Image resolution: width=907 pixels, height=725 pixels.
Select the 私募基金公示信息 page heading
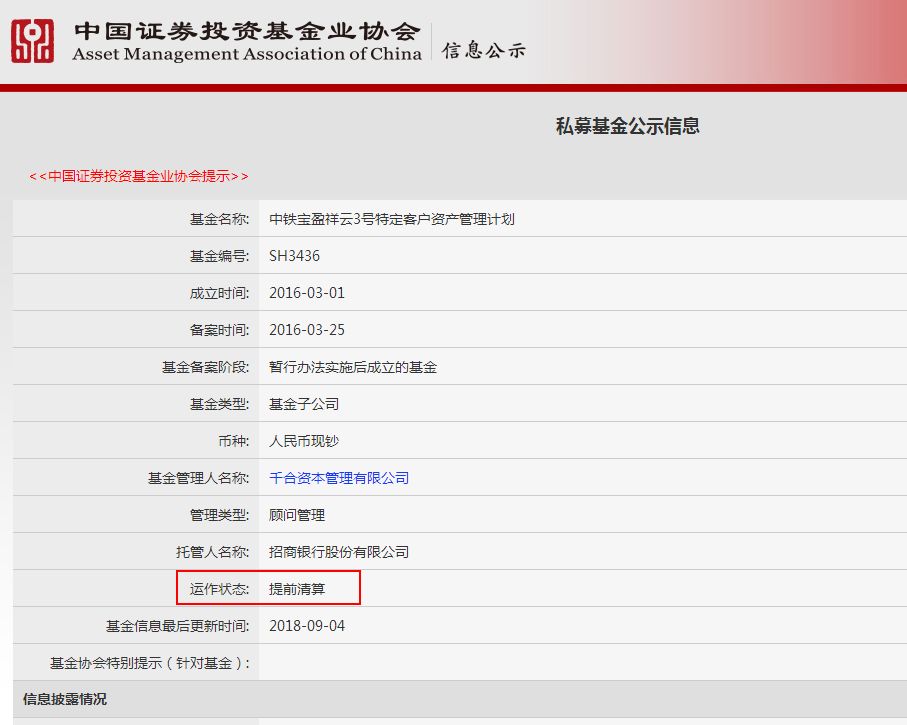628,126
